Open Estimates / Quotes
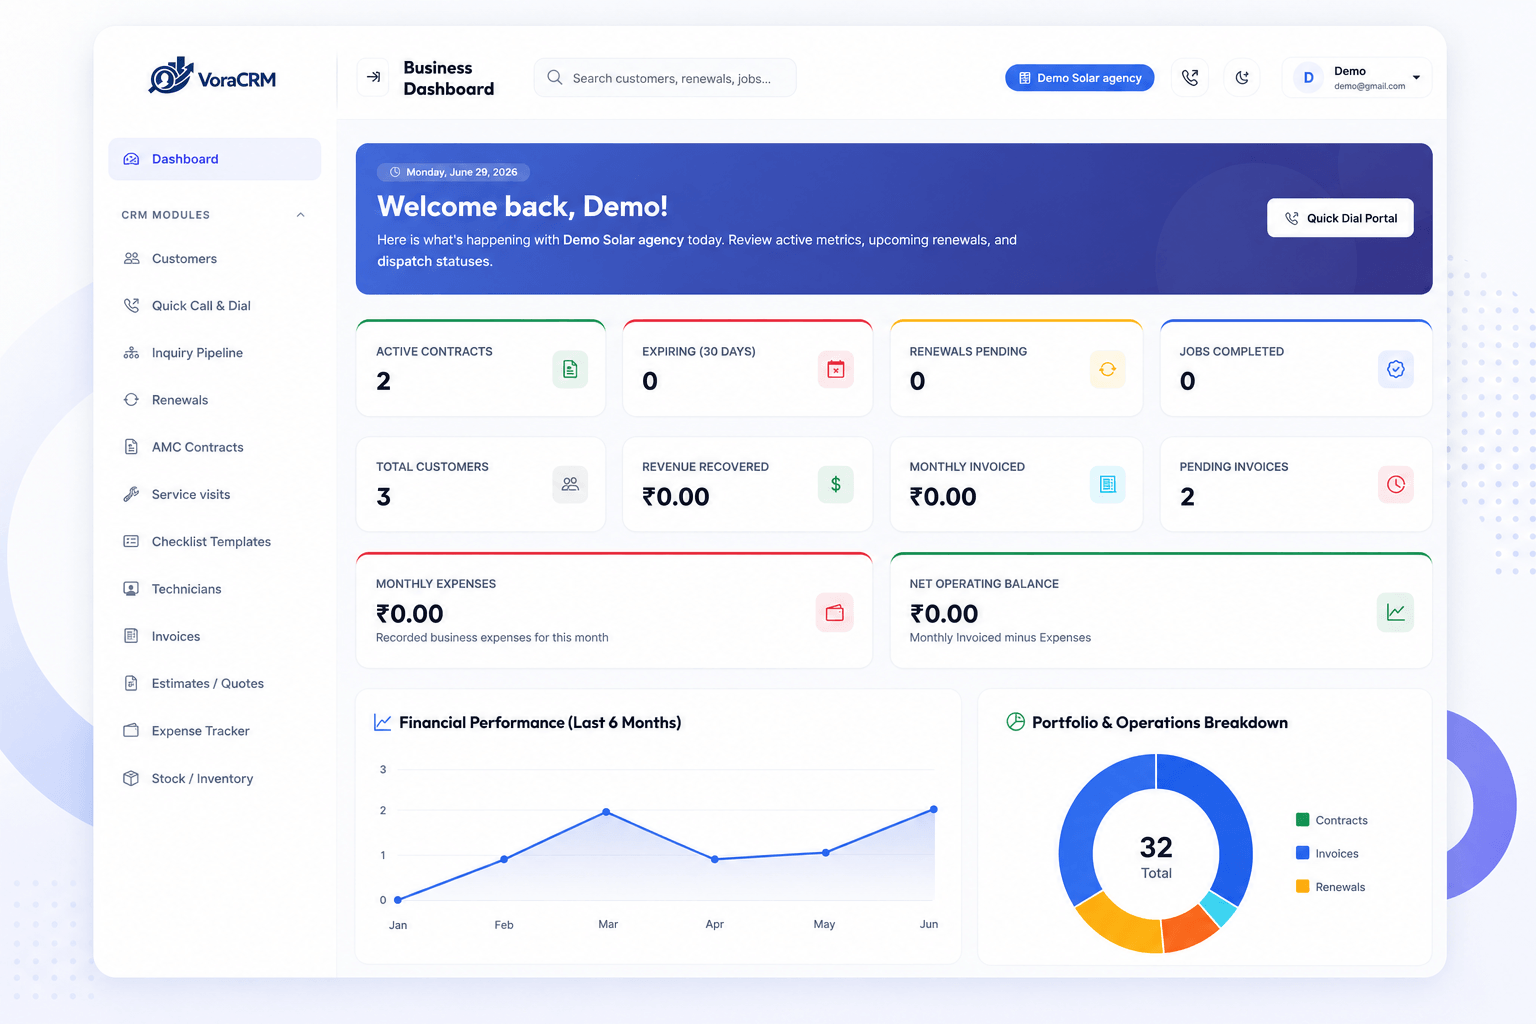 point(214,684)
